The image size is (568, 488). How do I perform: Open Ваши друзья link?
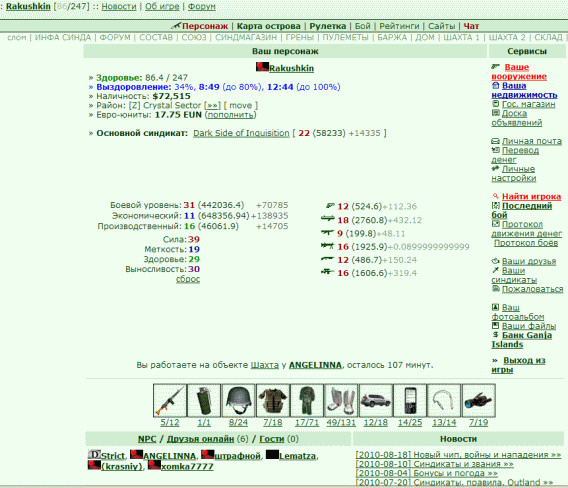point(529,261)
